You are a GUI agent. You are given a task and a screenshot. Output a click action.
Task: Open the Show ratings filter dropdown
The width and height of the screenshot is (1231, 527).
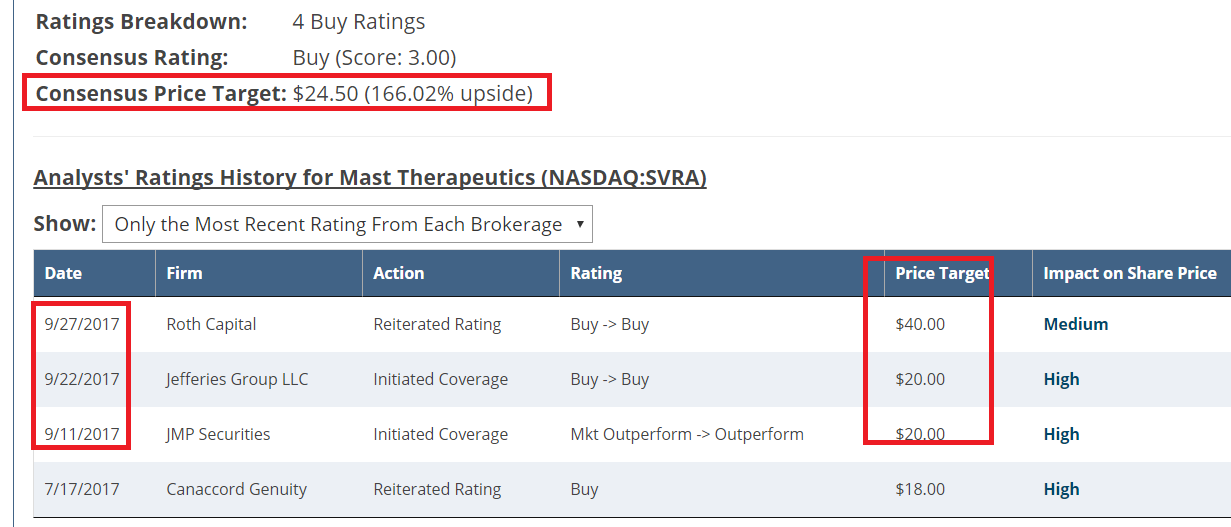[x=347, y=224]
